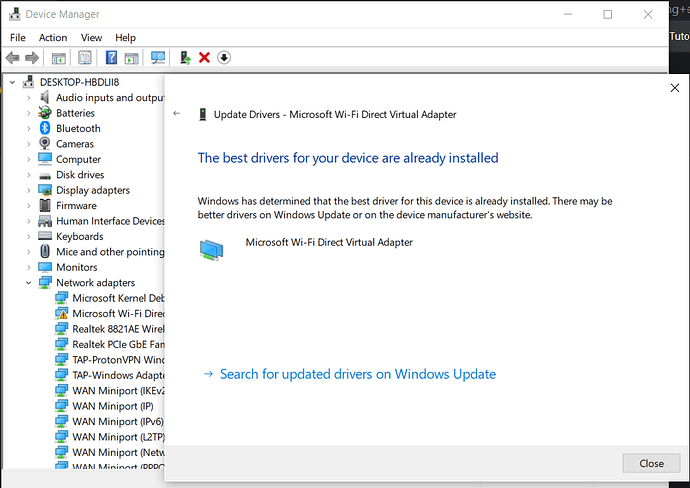690x488 pixels.
Task: Click the Back arrow toolbar icon
Action: (12, 58)
